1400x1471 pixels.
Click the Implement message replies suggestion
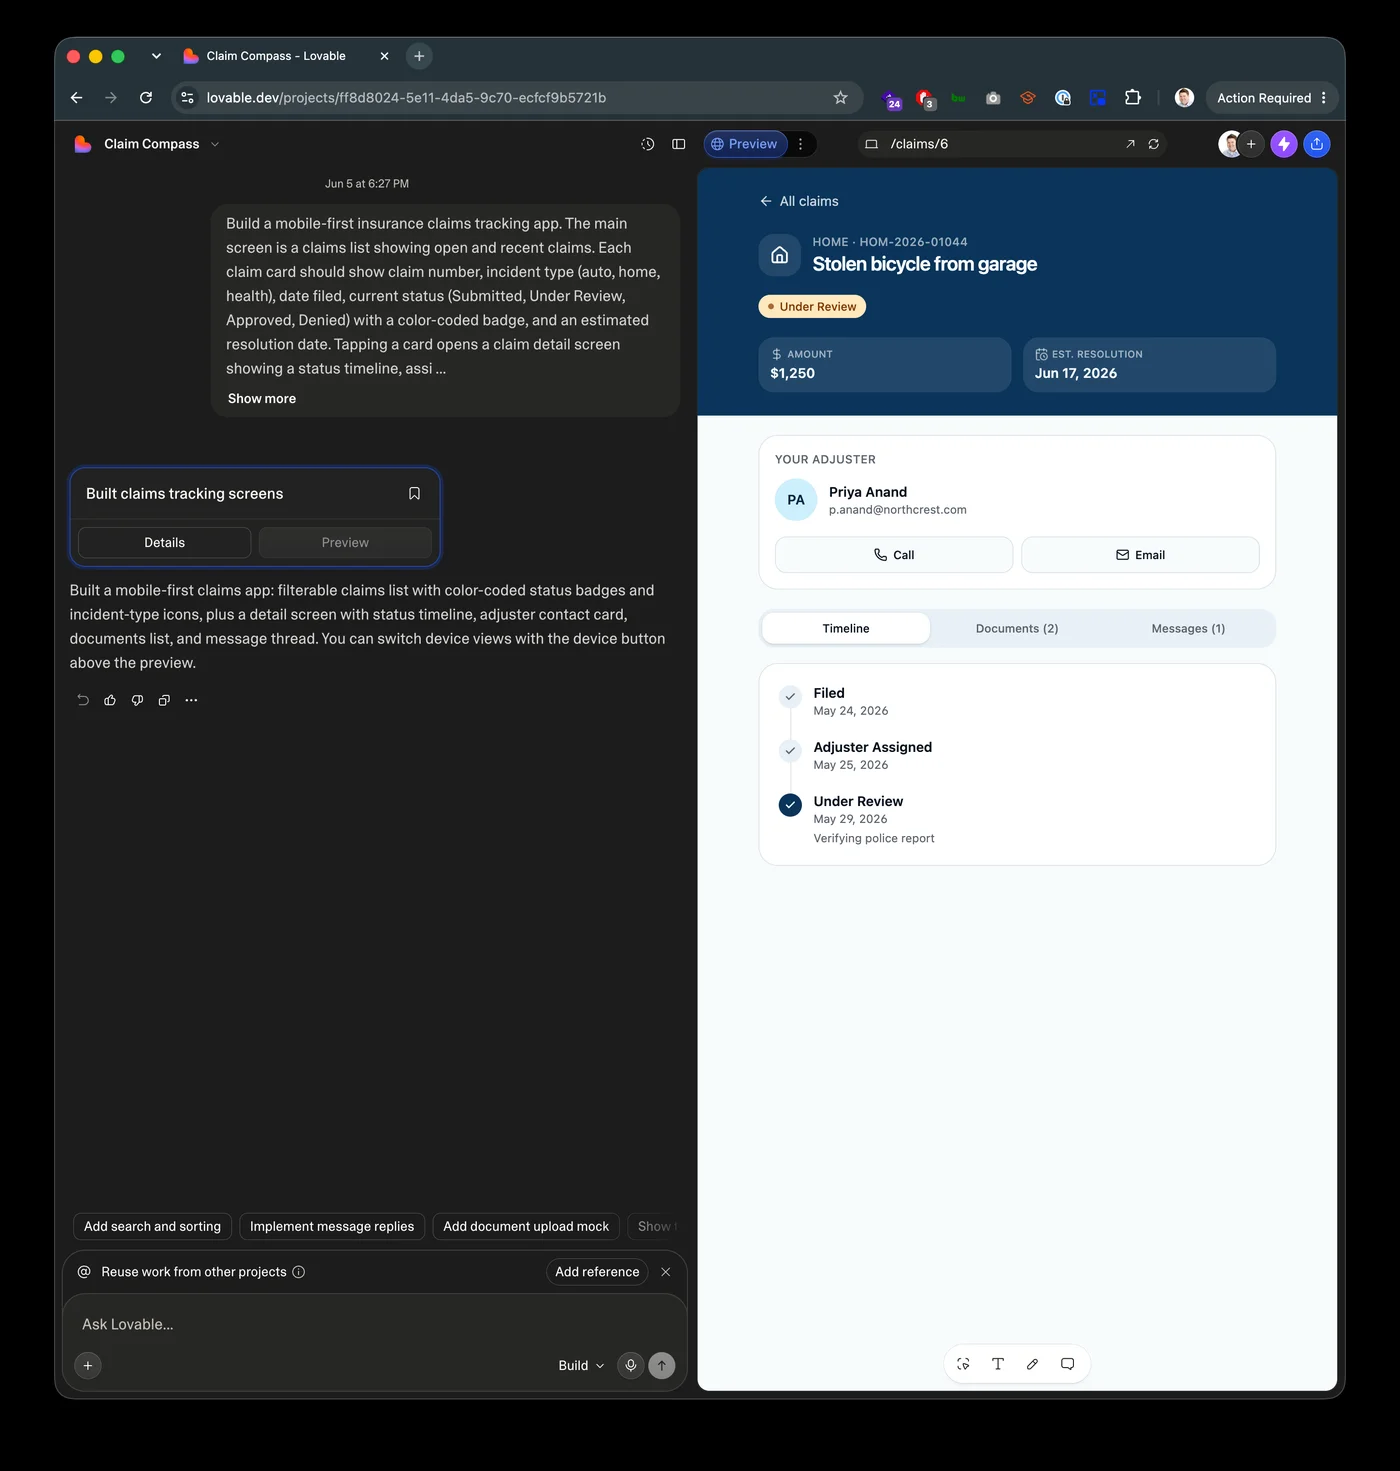coord(332,1226)
